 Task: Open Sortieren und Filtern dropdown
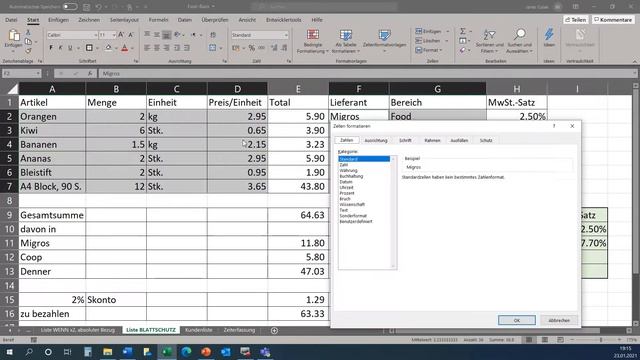point(489,41)
